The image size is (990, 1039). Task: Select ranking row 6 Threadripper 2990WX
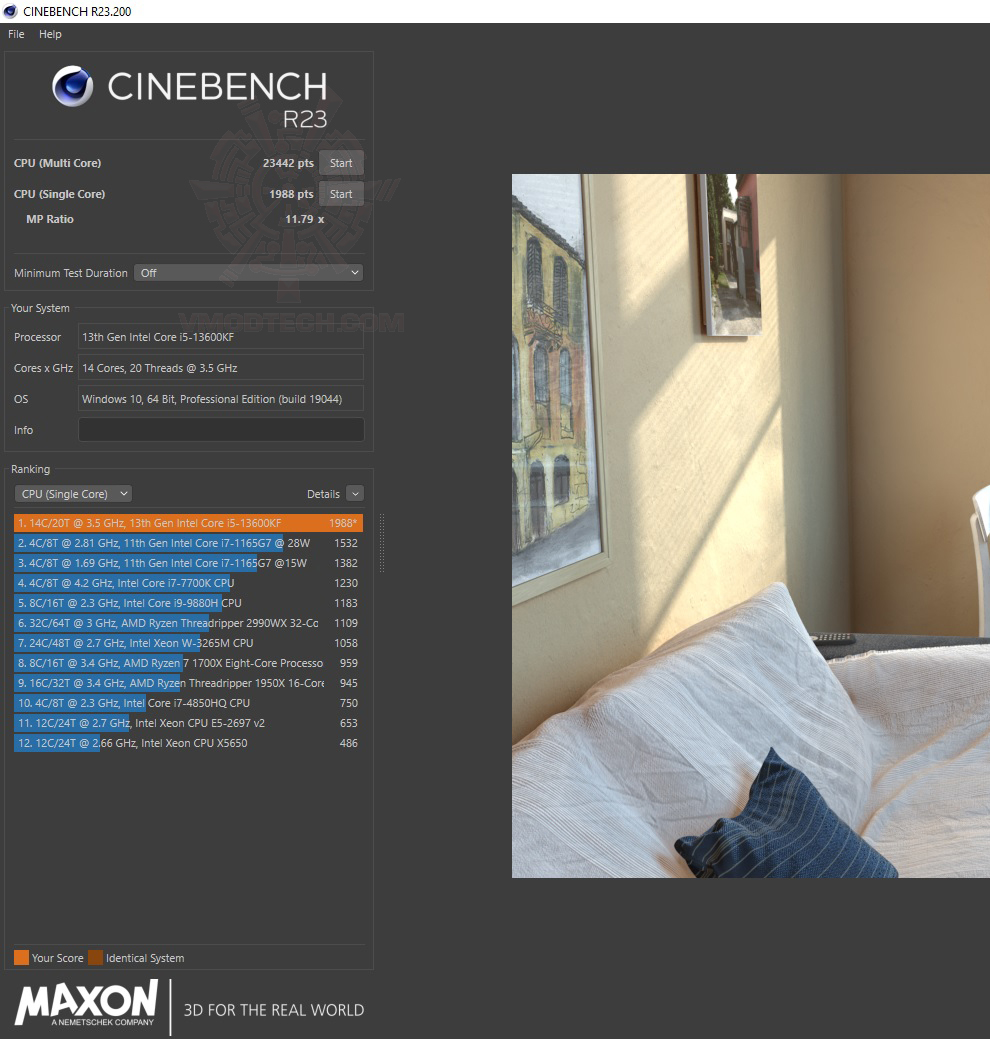[x=188, y=623]
